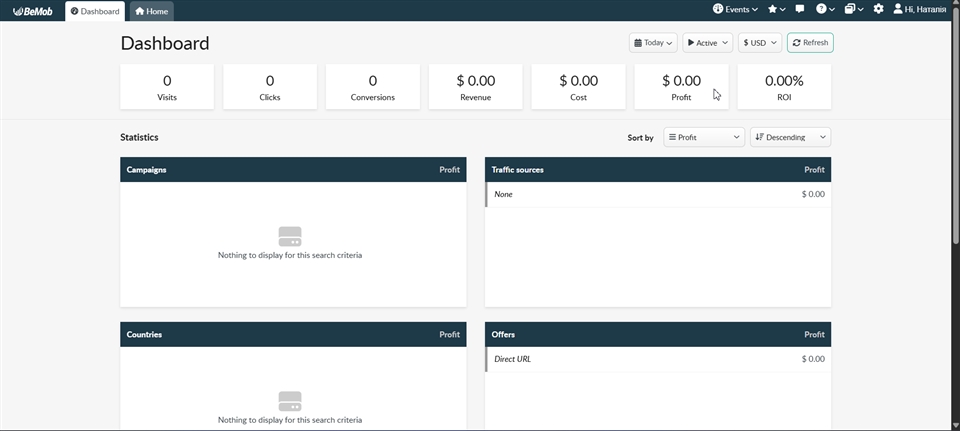The width and height of the screenshot is (960, 431).
Task: Expand the Today date range dropdown
Action: pyautogui.click(x=653, y=43)
